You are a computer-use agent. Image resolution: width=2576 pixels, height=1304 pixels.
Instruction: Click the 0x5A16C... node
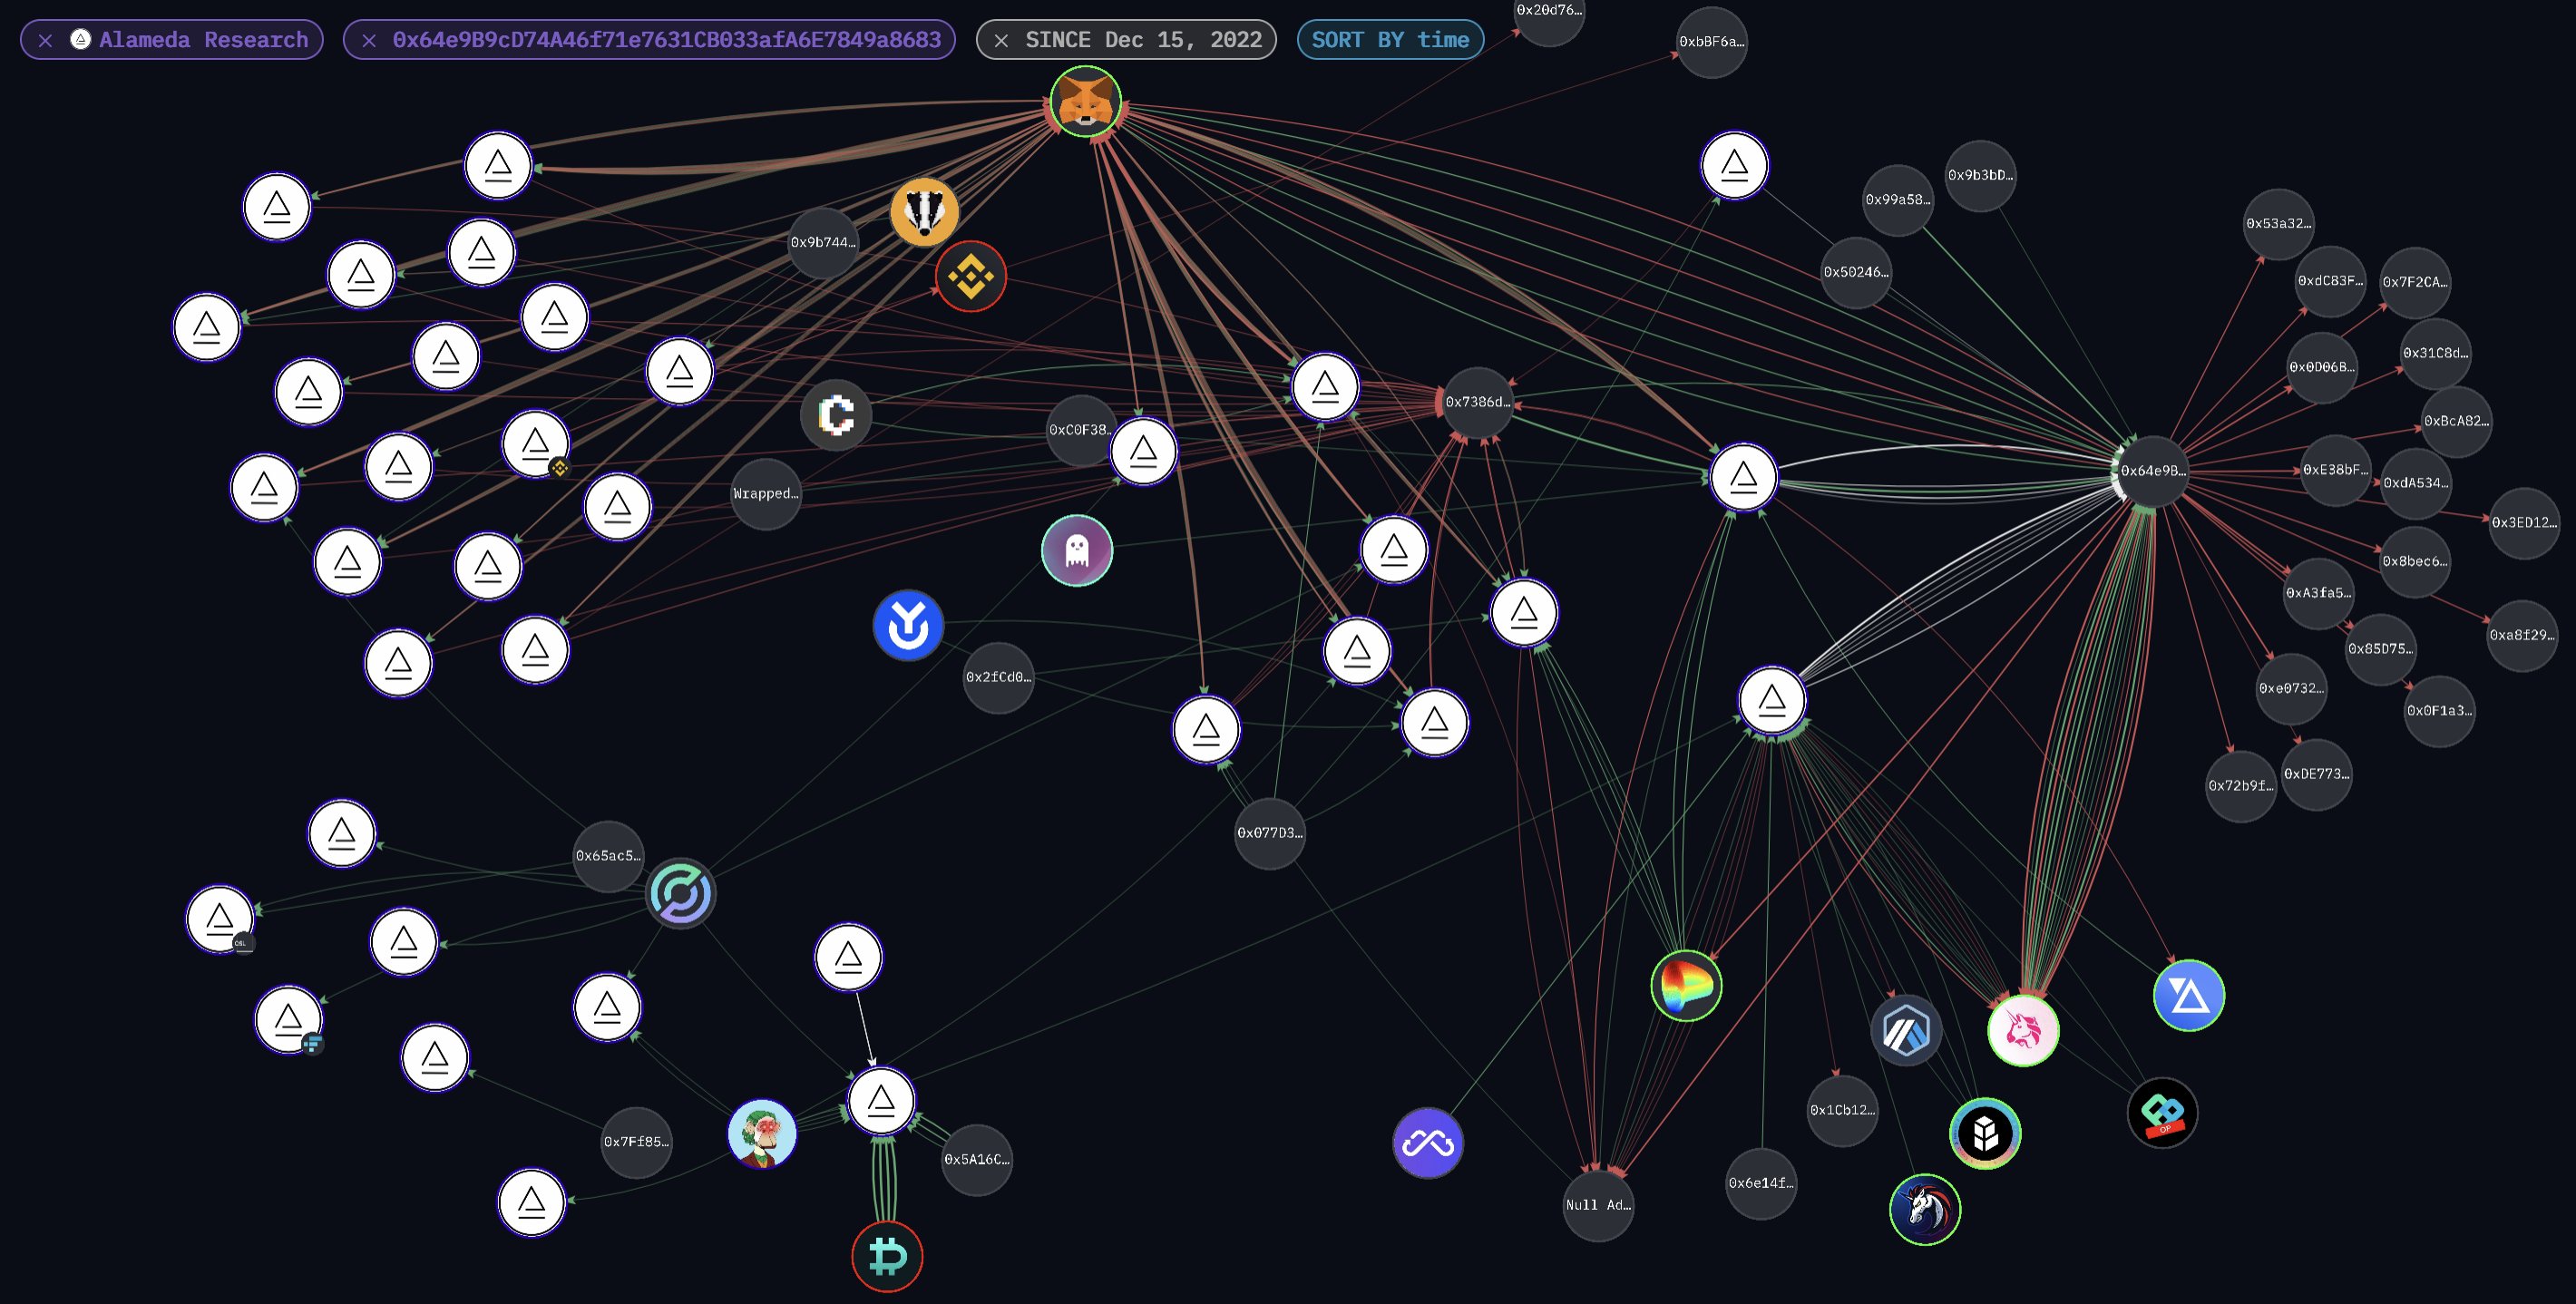pos(977,1160)
